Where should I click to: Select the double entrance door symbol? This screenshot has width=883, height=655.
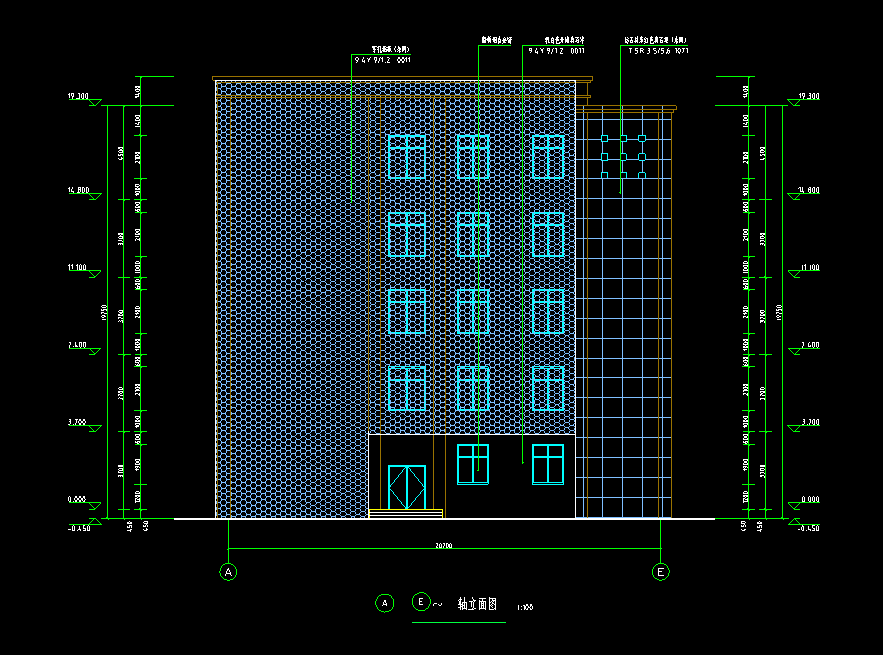pos(406,487)
